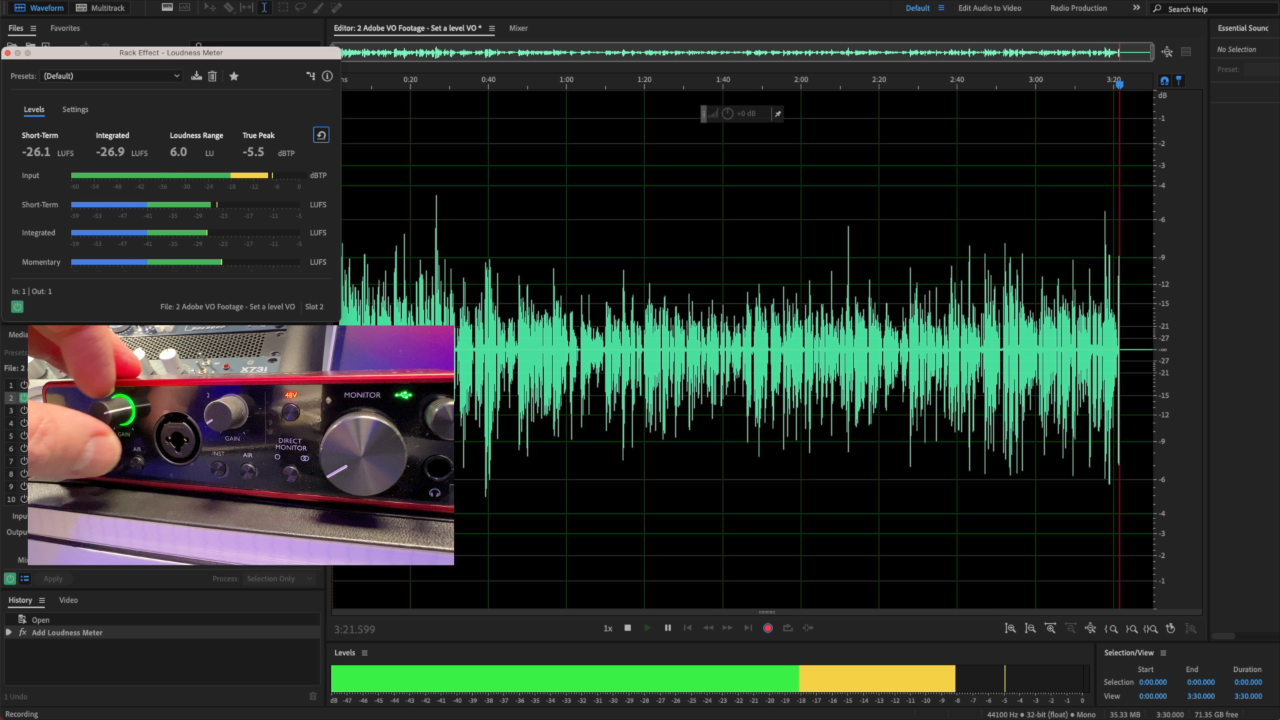Screen dimensions: 1280x720
Task: Toggle the Loudness Meter effect power button
Action: (x=17, y=307)
